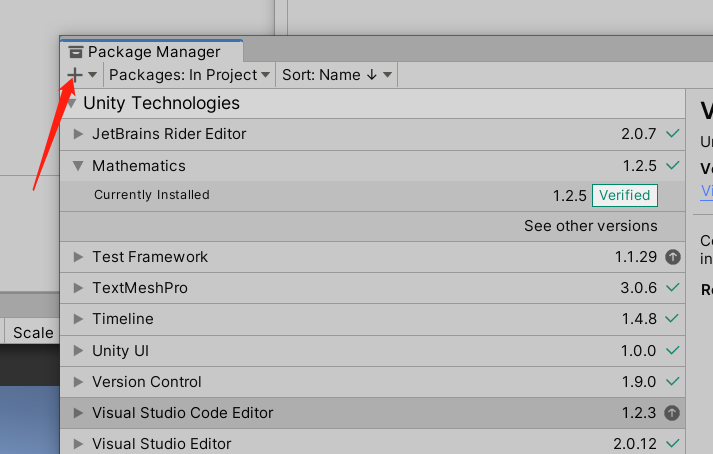Click checkmark icon beside Timeline version

click(x=673, y=319)
